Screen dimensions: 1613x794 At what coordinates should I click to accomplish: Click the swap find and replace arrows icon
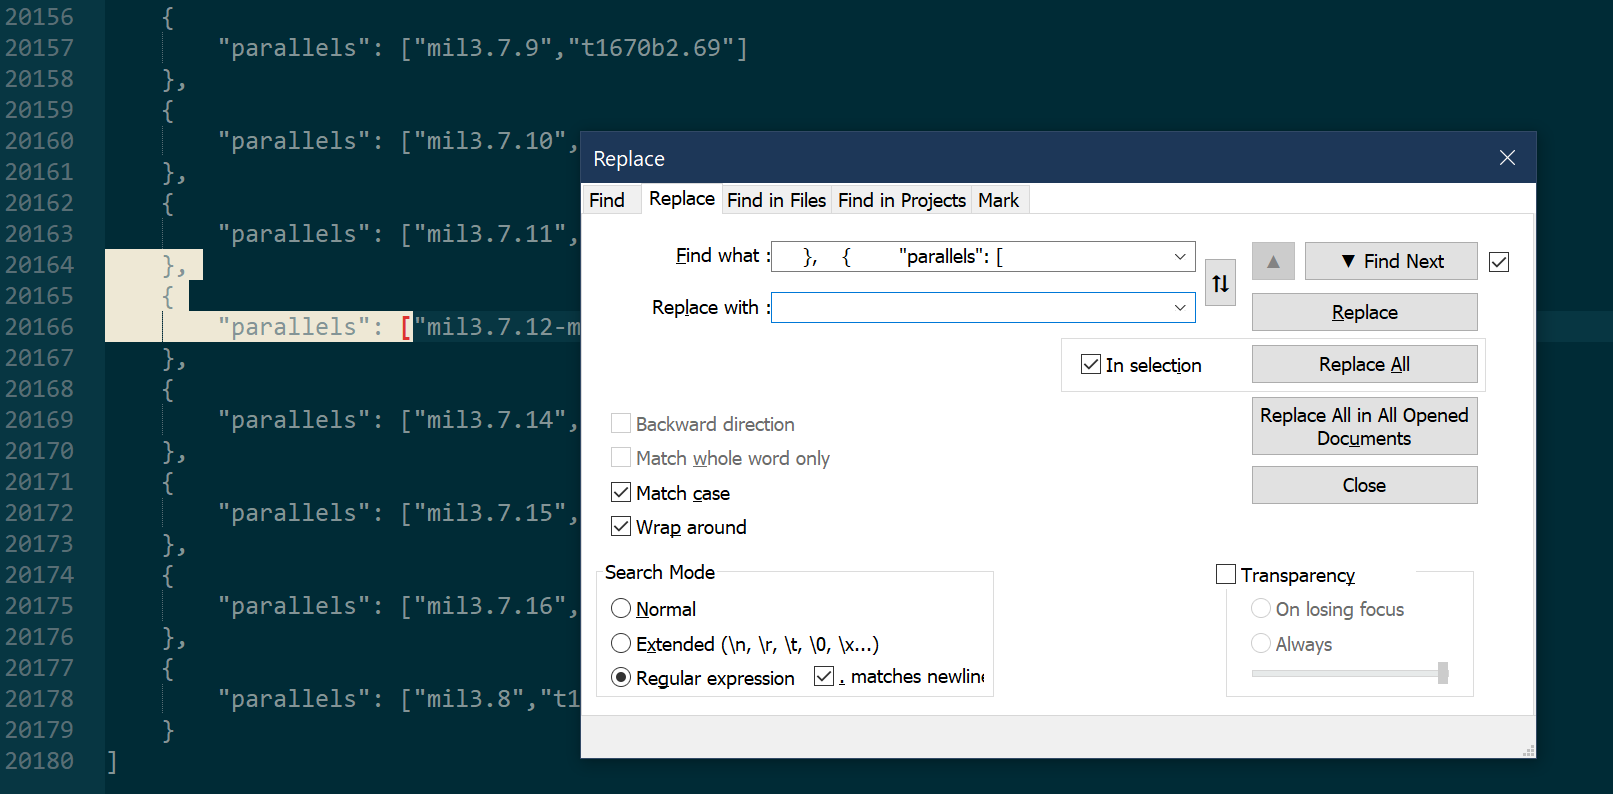[1220, 283]
